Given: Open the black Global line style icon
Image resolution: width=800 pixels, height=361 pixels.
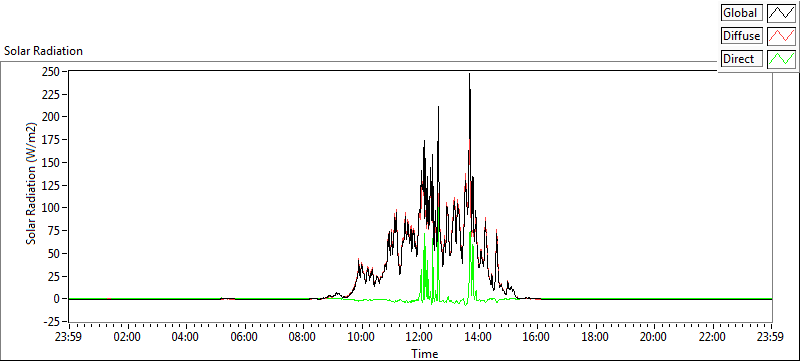Looking at the screenshot, I should [x=782, y=13].
